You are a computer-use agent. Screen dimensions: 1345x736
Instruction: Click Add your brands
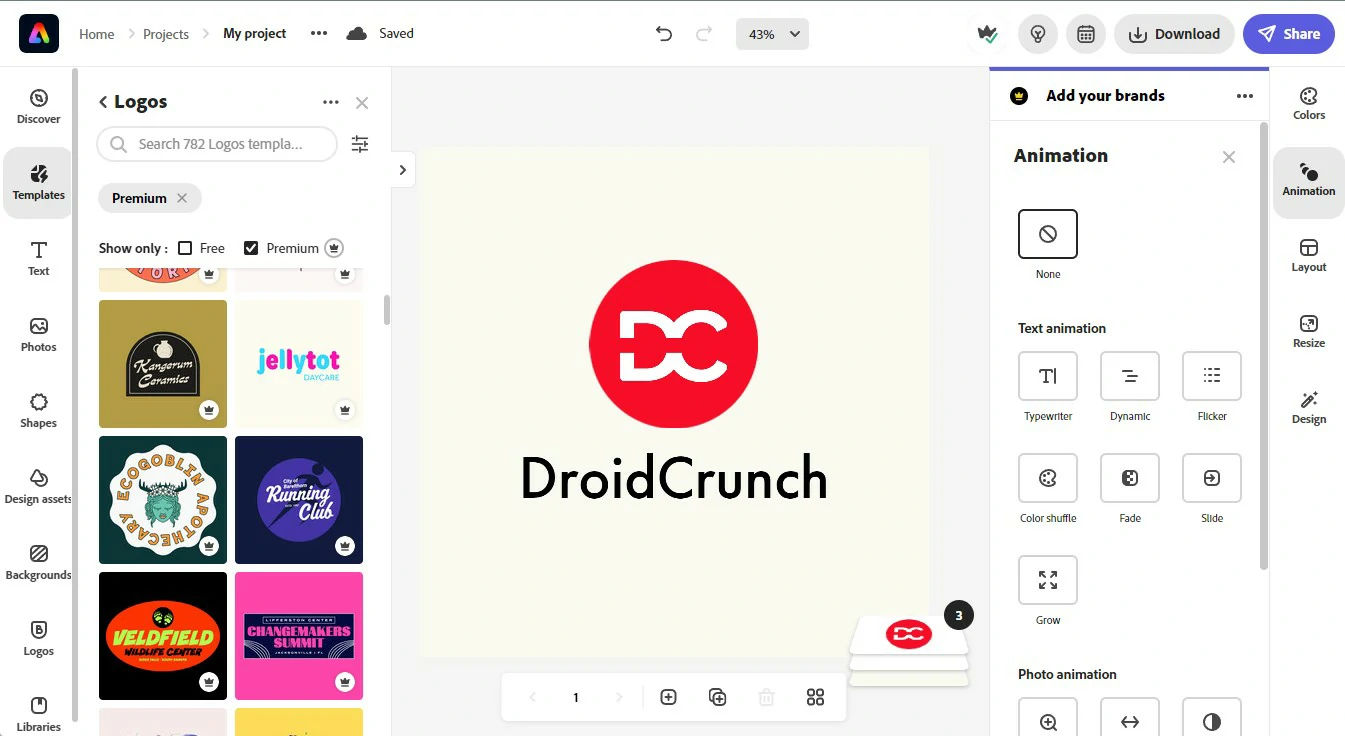click(x=1105, y=96)
